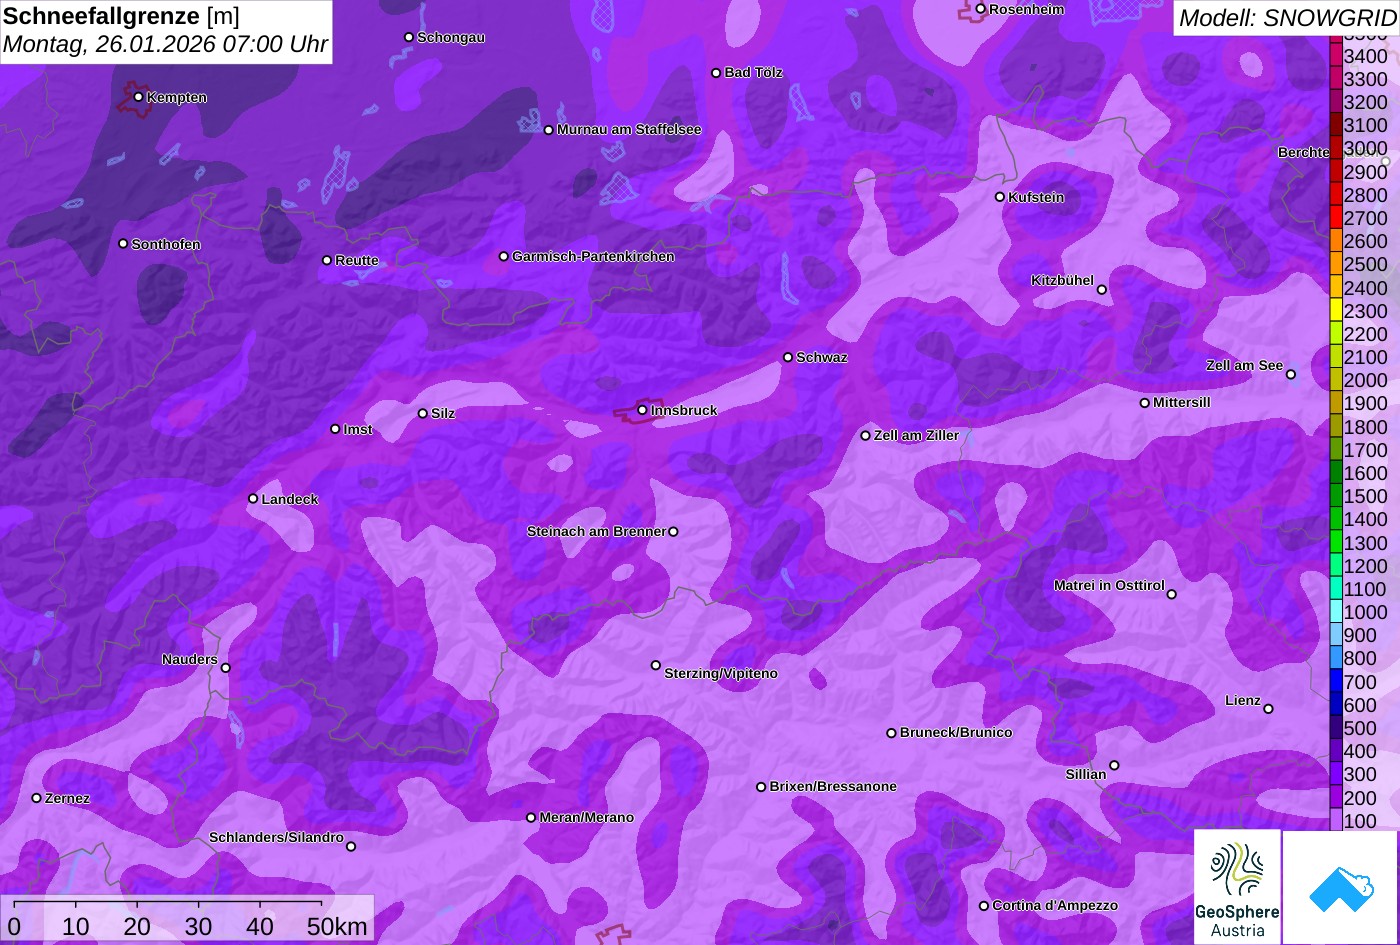This screenshot has width=1400, height=945.
Task: Click the 3400 legend value
Action: coord(1366,56)
